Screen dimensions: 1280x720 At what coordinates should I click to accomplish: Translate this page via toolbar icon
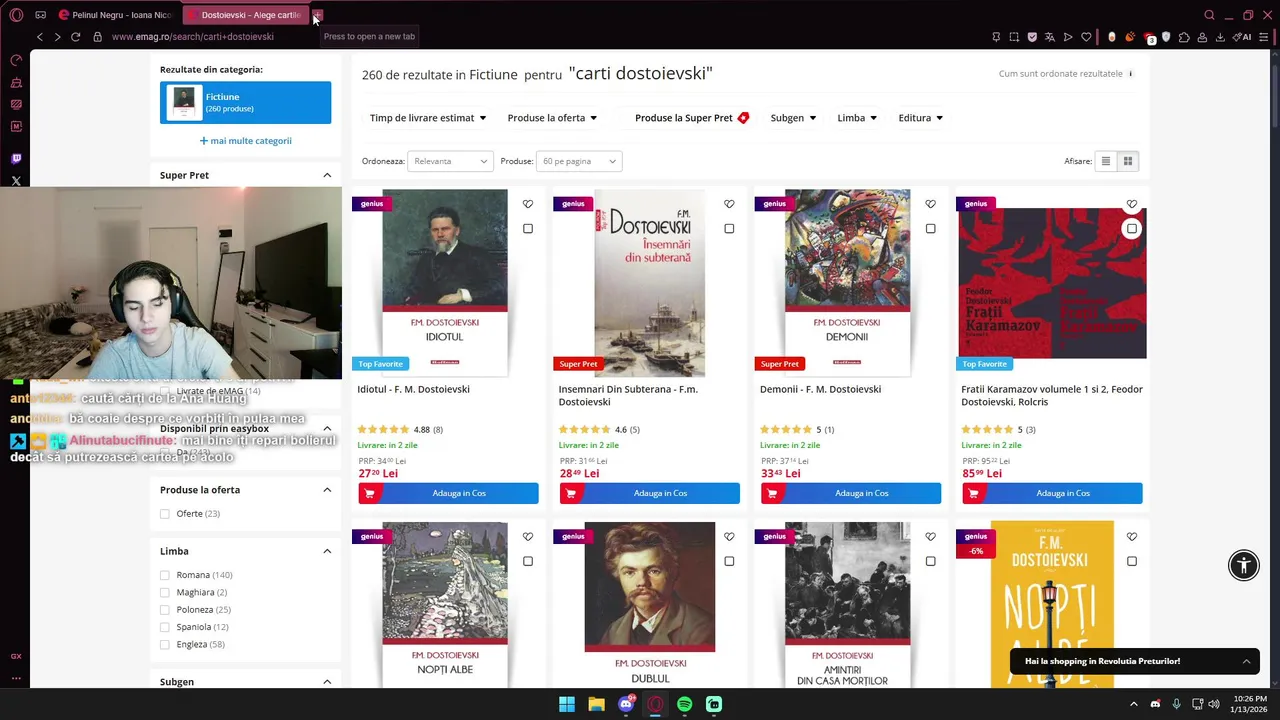coord(1050,37)
